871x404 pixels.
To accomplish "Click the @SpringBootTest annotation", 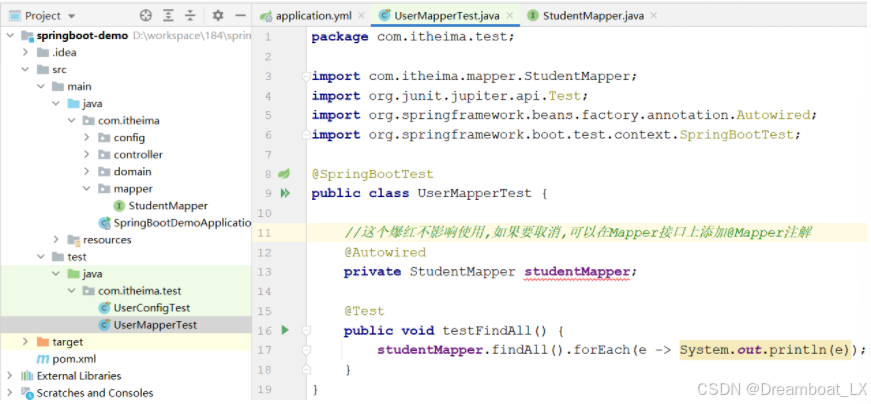I will click(372, 174).
